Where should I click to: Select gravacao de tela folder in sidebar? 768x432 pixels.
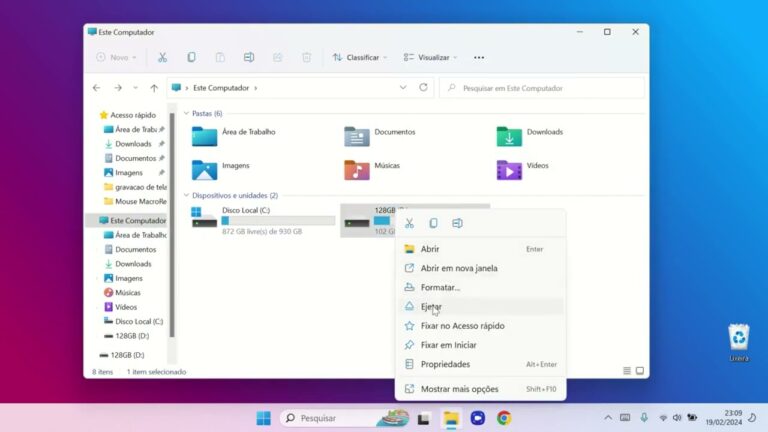click(x=135, y=187)
